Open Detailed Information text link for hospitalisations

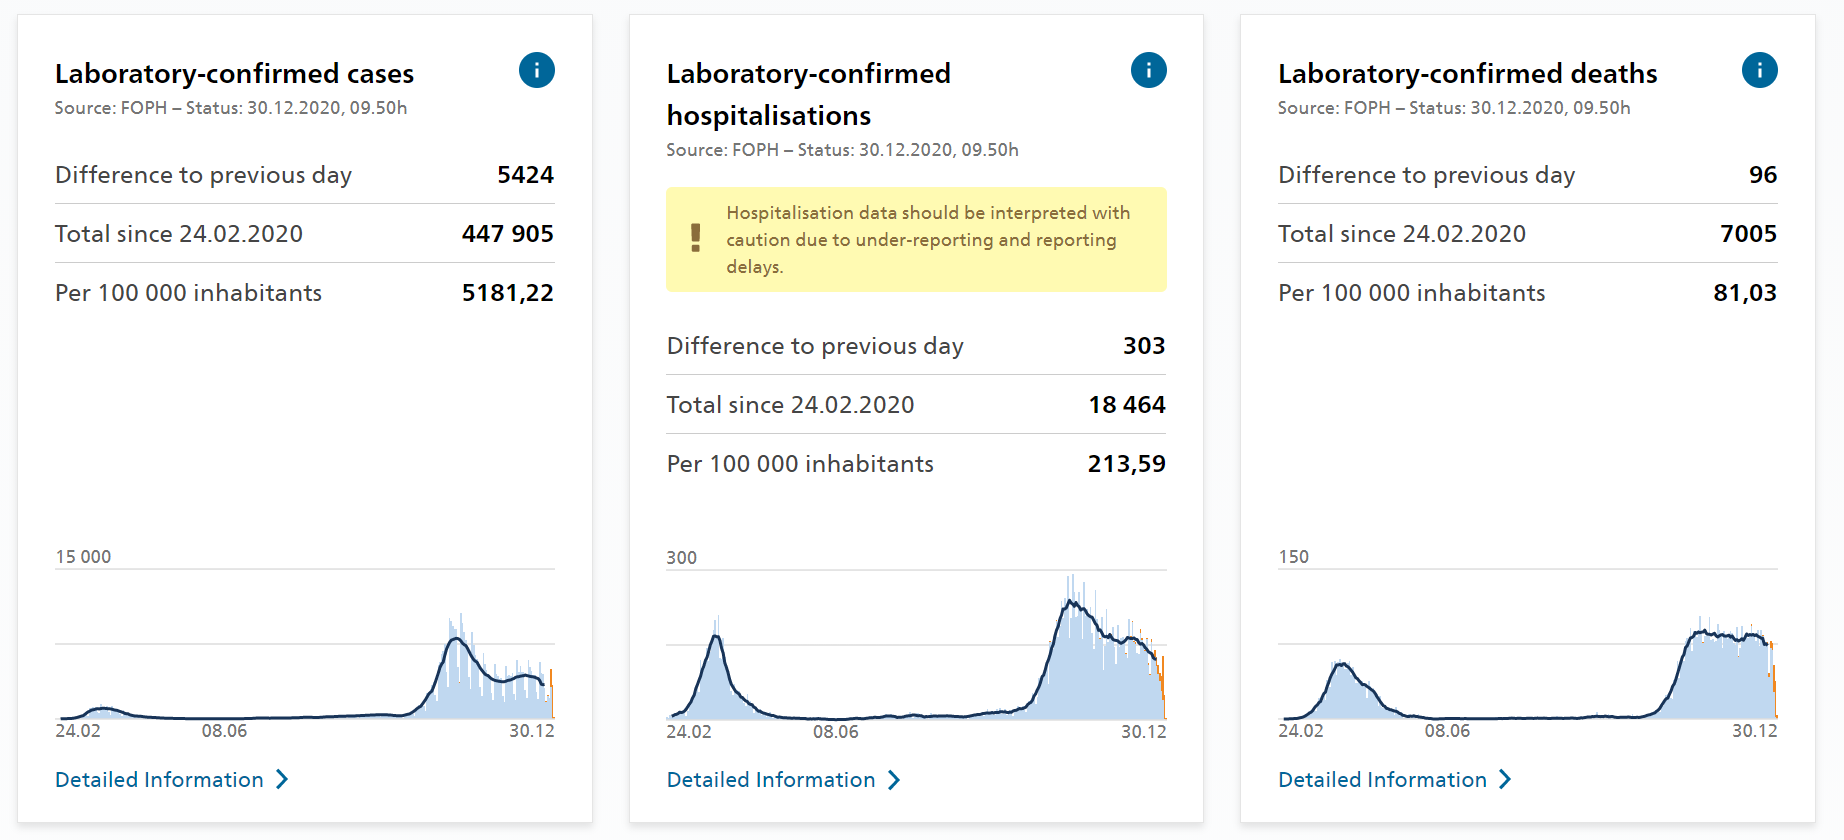[770, 780]
